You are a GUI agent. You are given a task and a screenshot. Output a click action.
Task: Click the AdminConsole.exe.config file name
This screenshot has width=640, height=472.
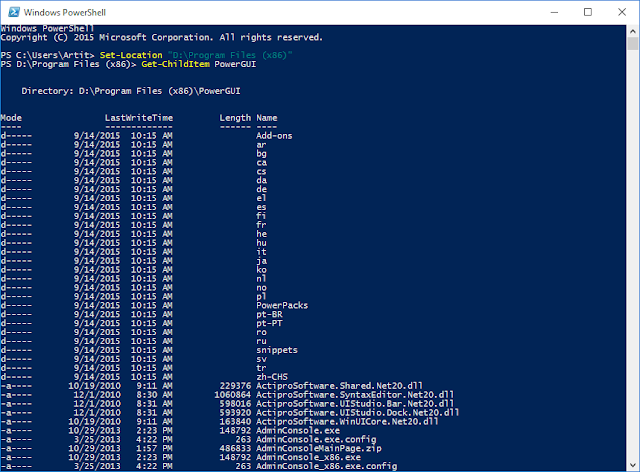[x=316, y=440]
